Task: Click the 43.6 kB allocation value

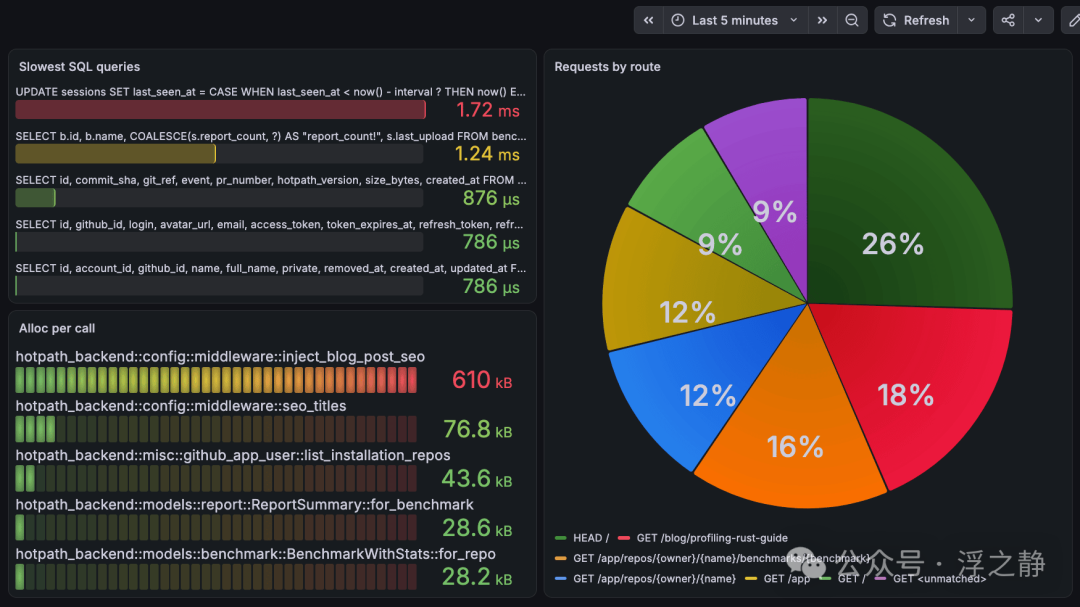Action: tap(477, 479)
